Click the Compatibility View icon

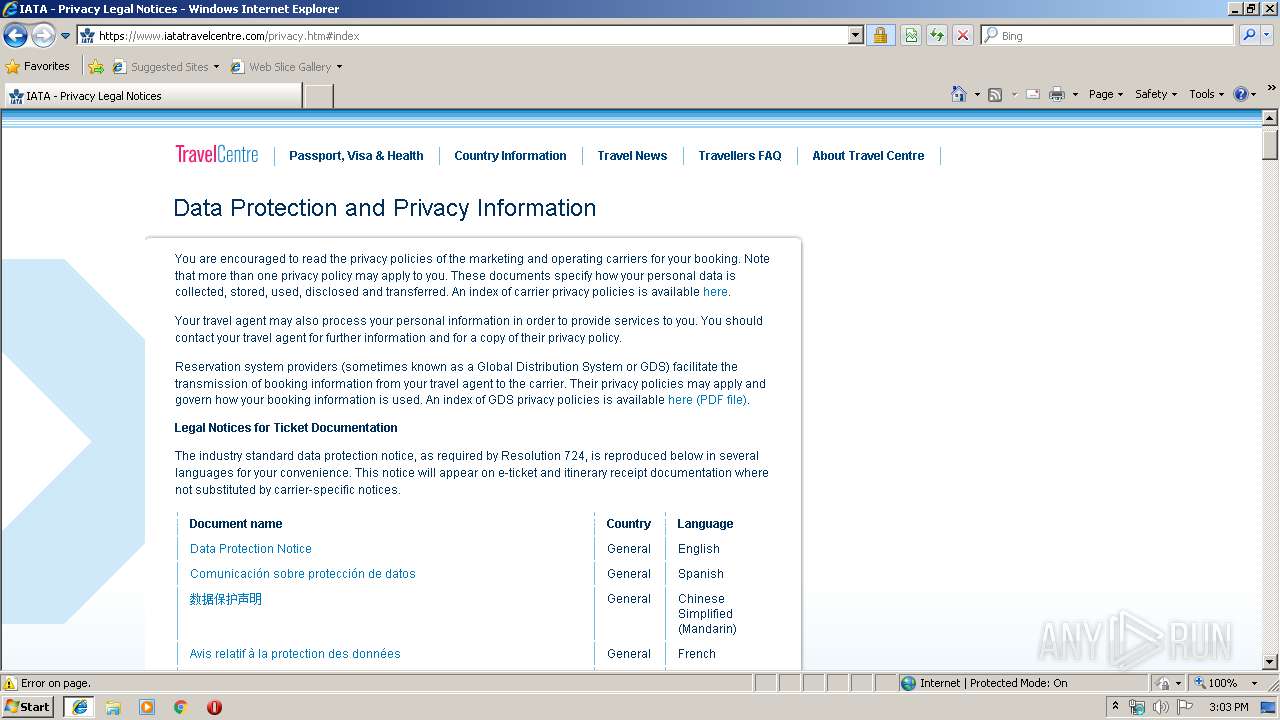[911, 36]
